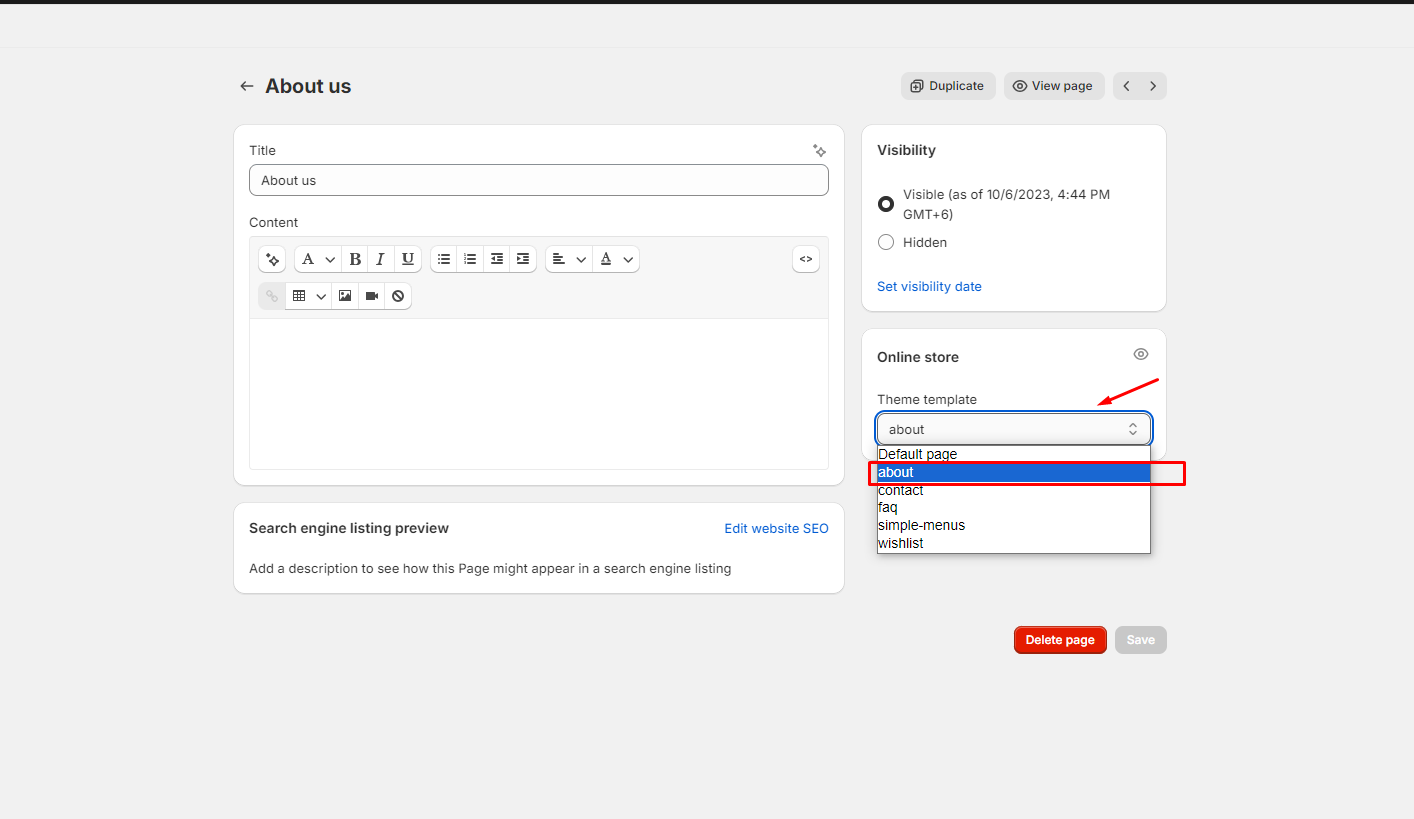Image resolution: width=1414 pixels, height=819 pixels.
Task: Open the Theme template dropdown
Action: pyautogui.click(x=1013, y=429)
